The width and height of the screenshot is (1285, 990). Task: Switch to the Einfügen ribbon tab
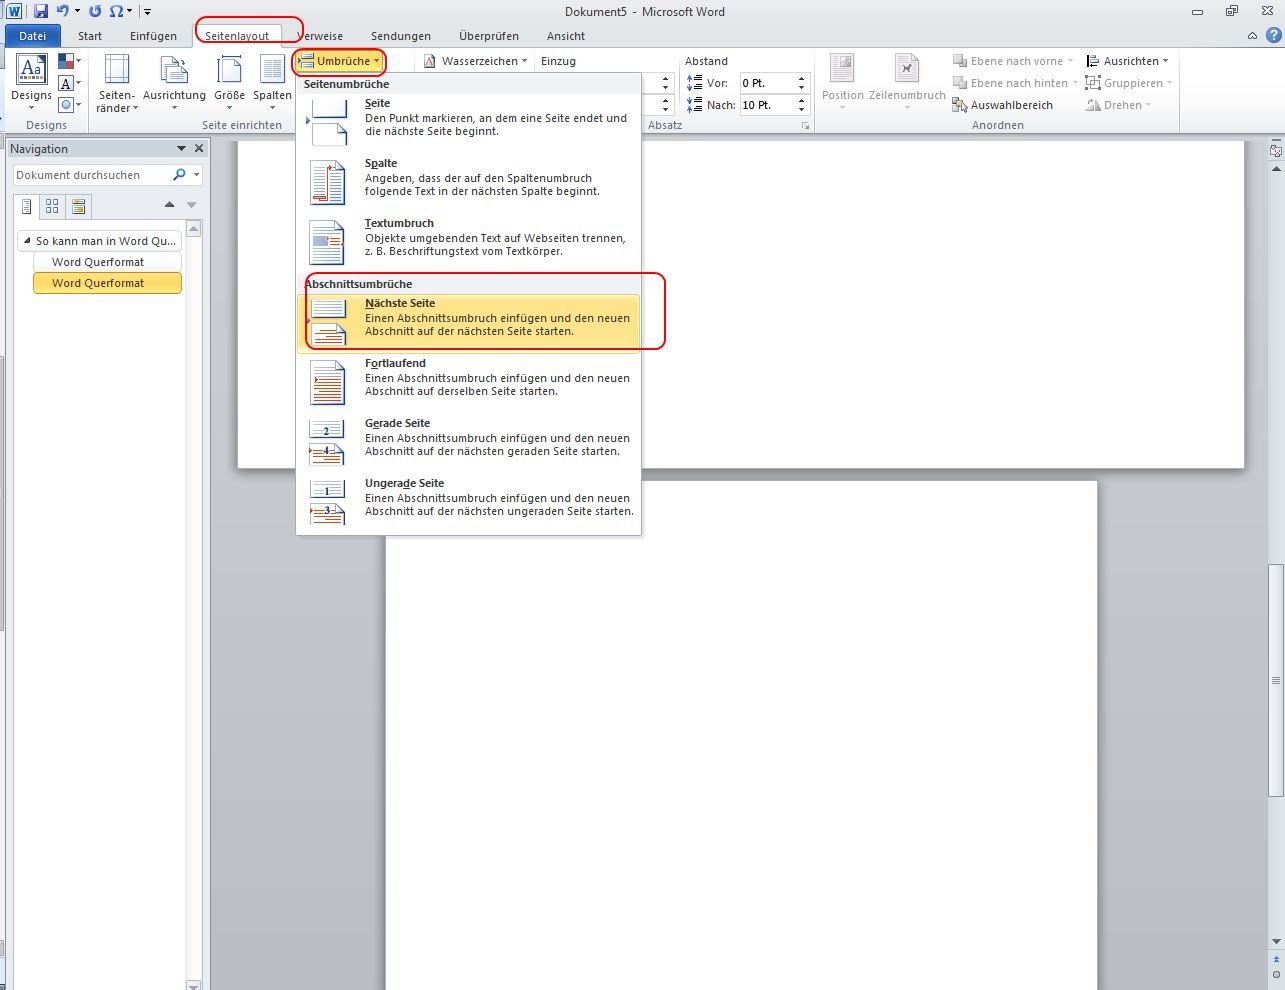tap(153, 36)
